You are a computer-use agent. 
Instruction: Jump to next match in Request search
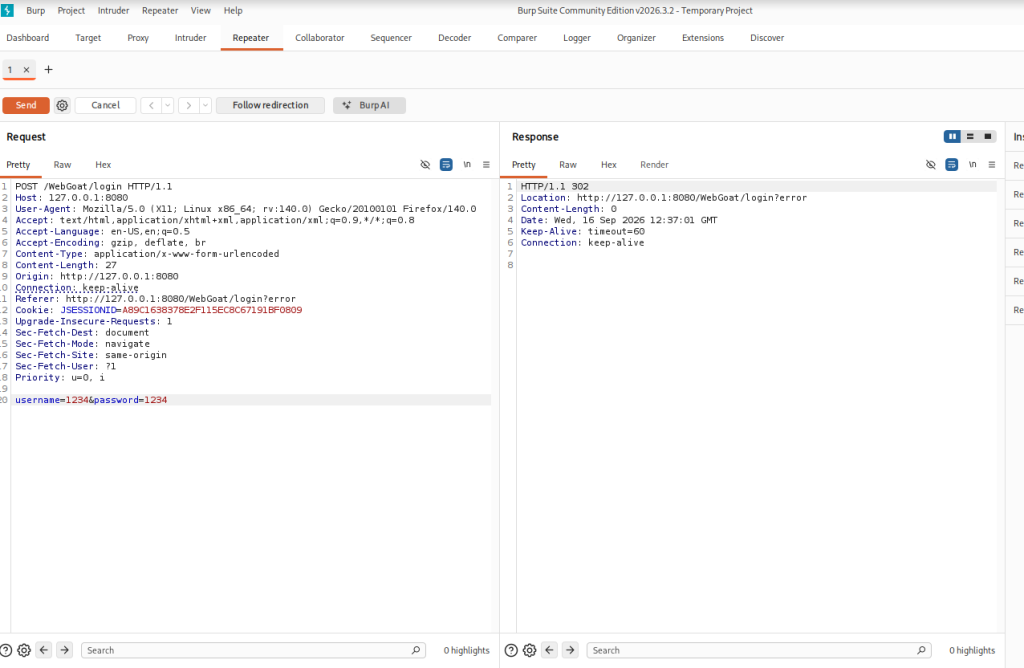[x=65, y=650]
